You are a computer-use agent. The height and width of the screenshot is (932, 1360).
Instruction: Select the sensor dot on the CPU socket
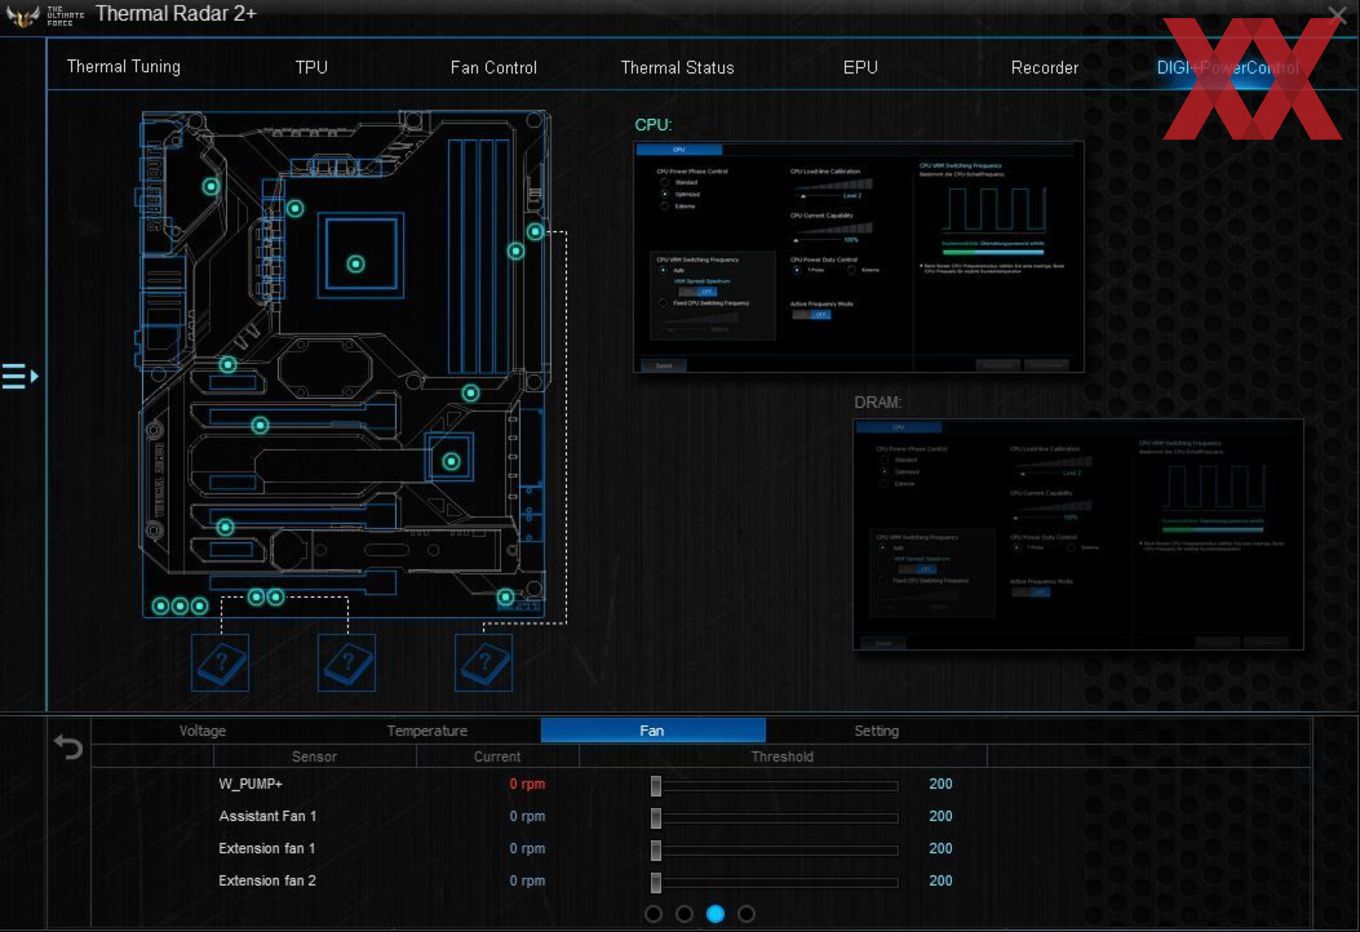click(356, 264)
